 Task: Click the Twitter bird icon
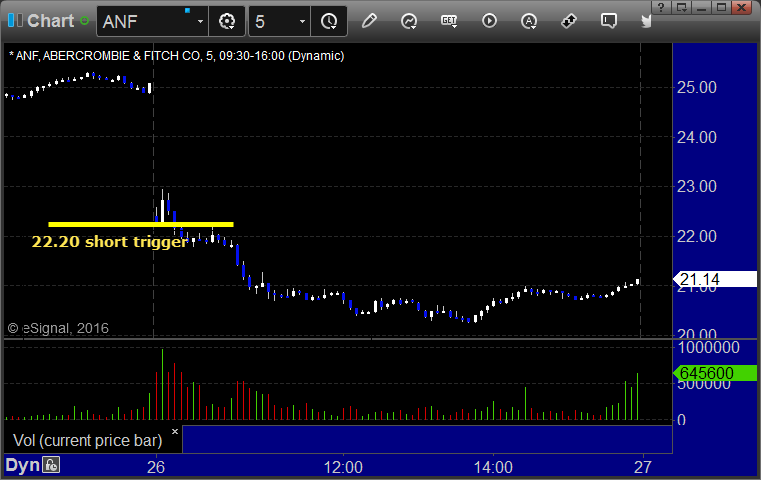[646, 21]
